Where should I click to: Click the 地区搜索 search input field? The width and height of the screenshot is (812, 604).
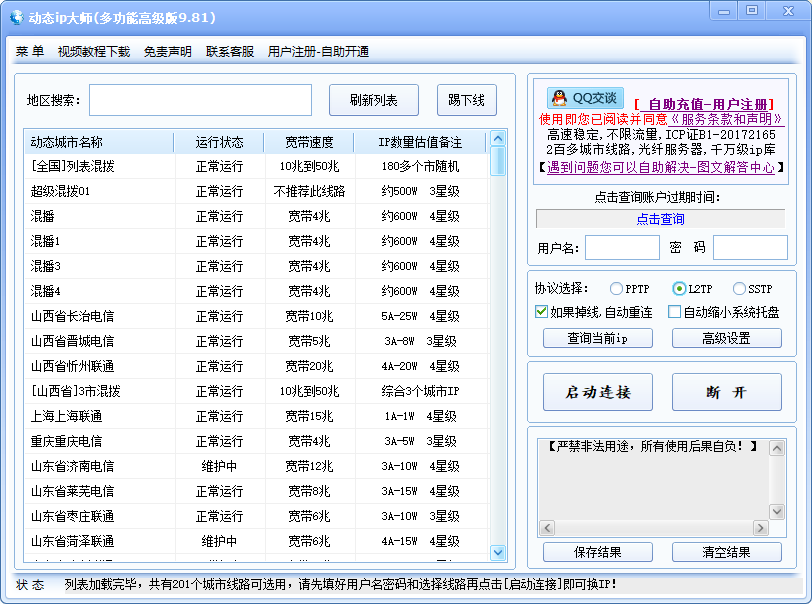(200, 100)
